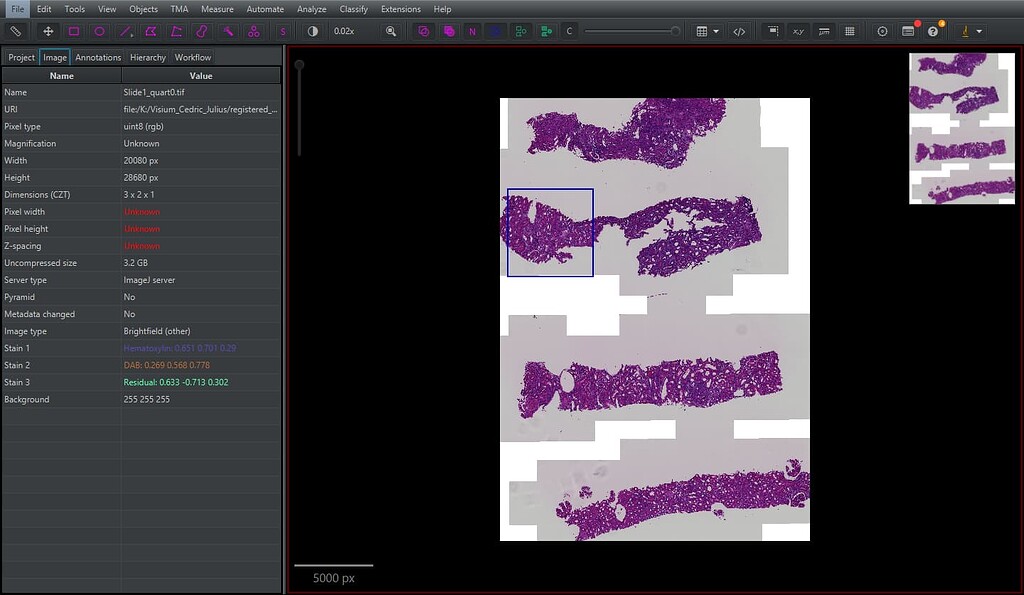Open the TMA grid dropdown arrow
The height and width of the screenshot is (595, 1024).
tap(716, 31)
